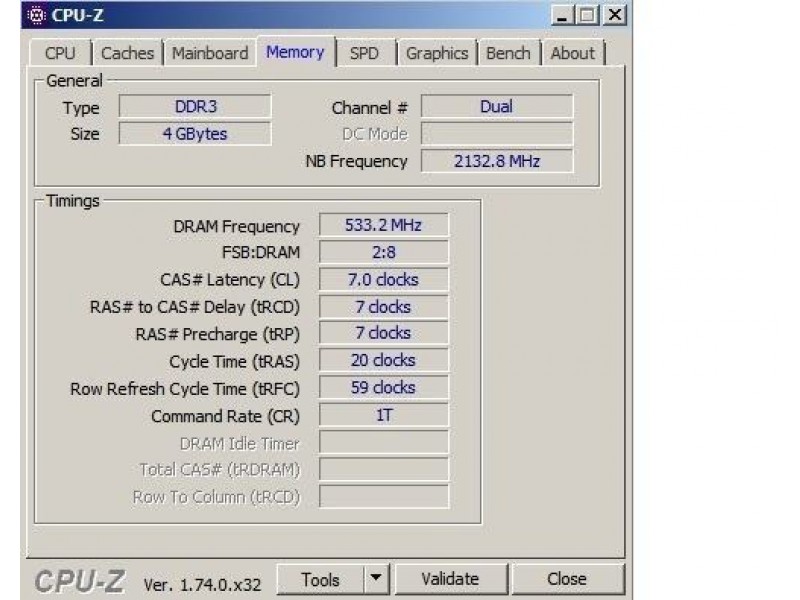Viewport: 800px width, 600px height.
Task: Click the Ver. 1.74.0.x32 version text
Action: tap(203, 585)
